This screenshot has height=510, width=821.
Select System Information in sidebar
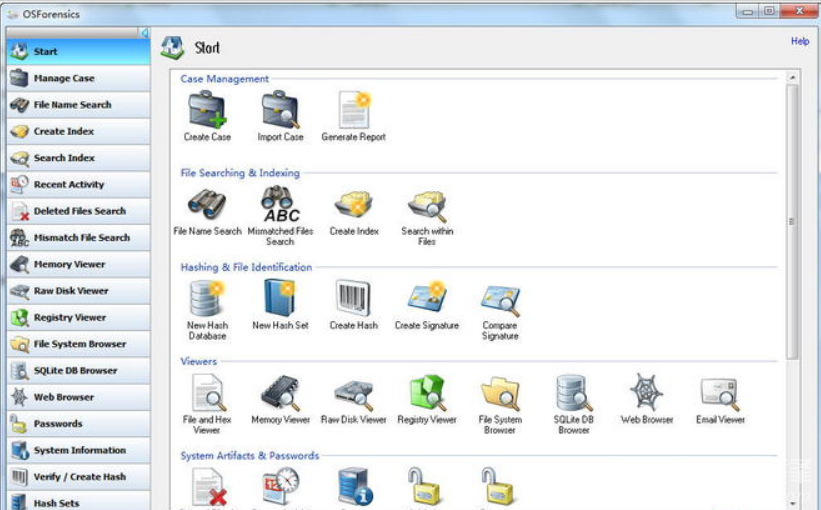(x=79, y=450)
